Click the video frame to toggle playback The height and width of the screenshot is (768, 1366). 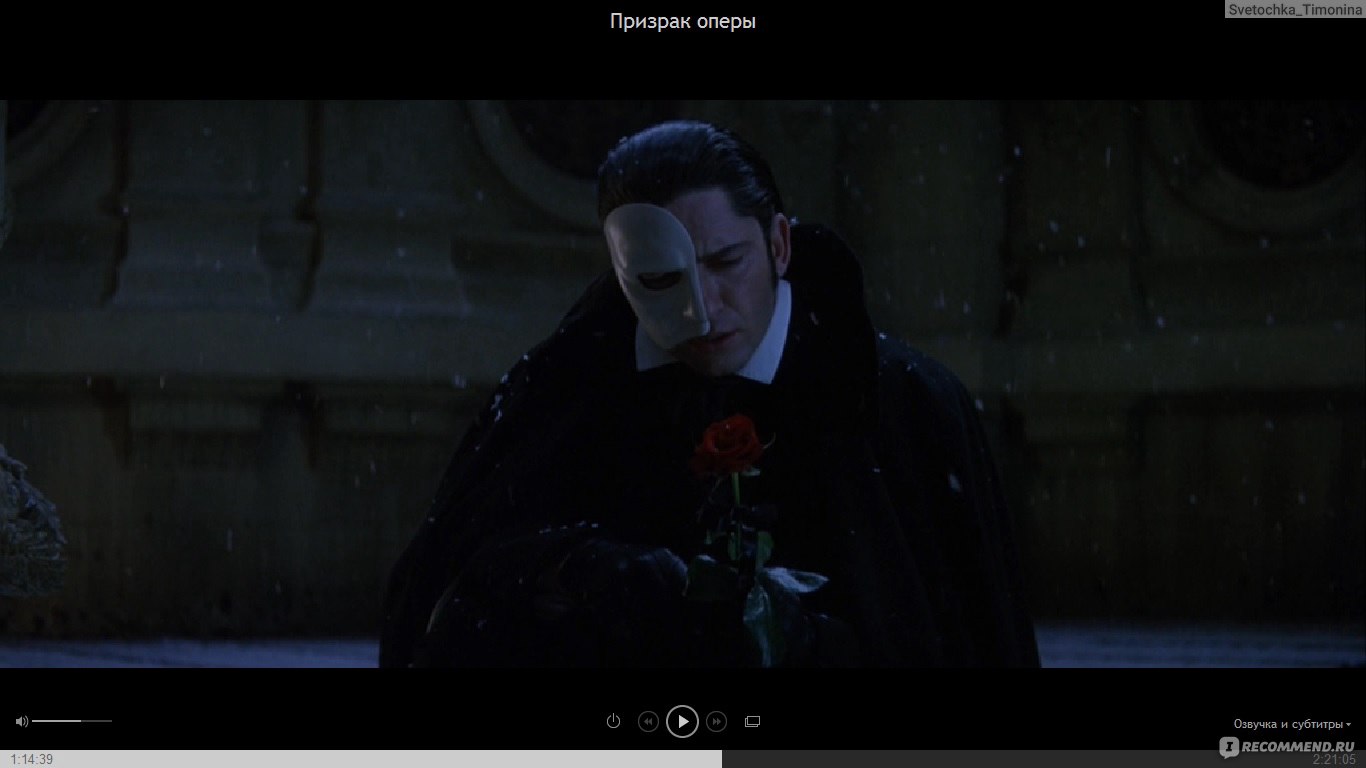683,384
